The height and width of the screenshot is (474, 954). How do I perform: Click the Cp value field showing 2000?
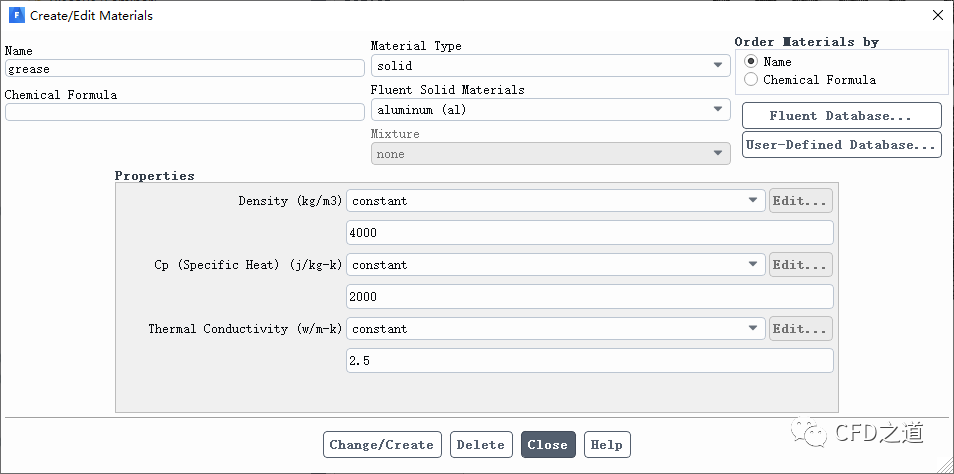coord(589,297)
